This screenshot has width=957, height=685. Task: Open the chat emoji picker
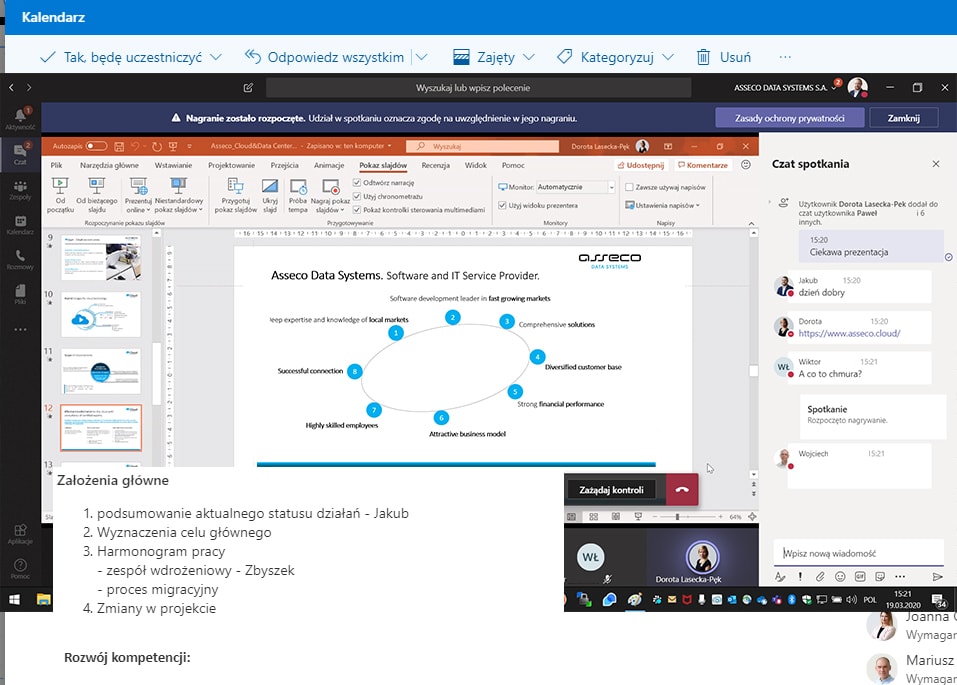tap(840, 576)
